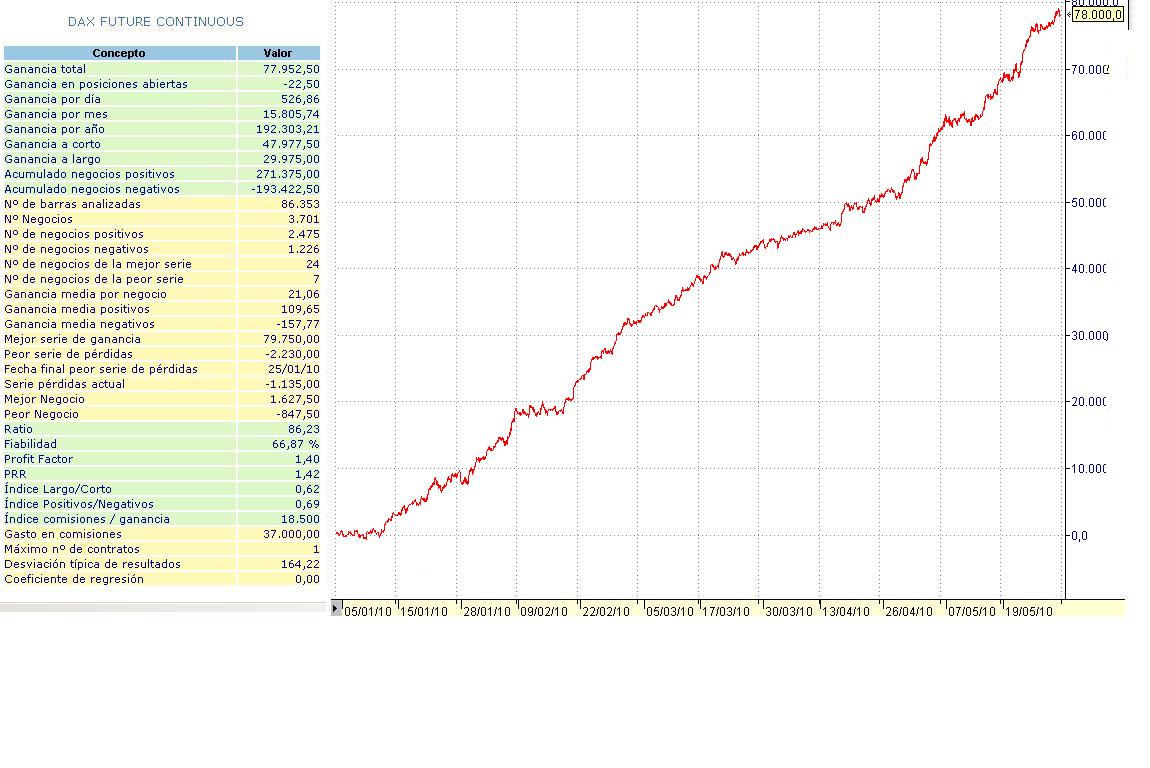
Task: Click the value 109,65
Action: (300, 309)
